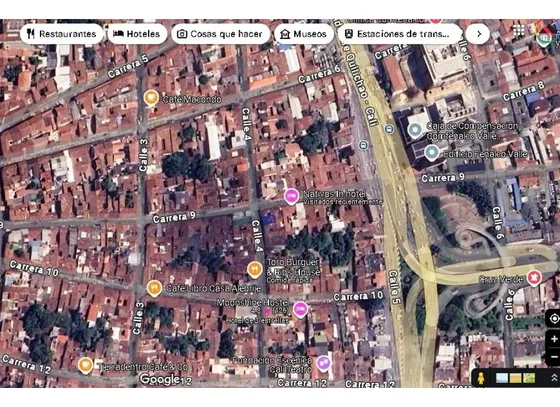The width and height of the screenshot is (560, 407).
Task: Open Google apps grid
Action: click(x=519, y=31)
